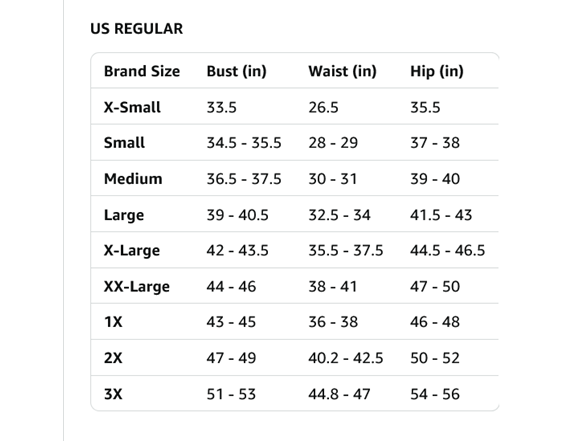Click the Hip (in) column header

(437, 71)
